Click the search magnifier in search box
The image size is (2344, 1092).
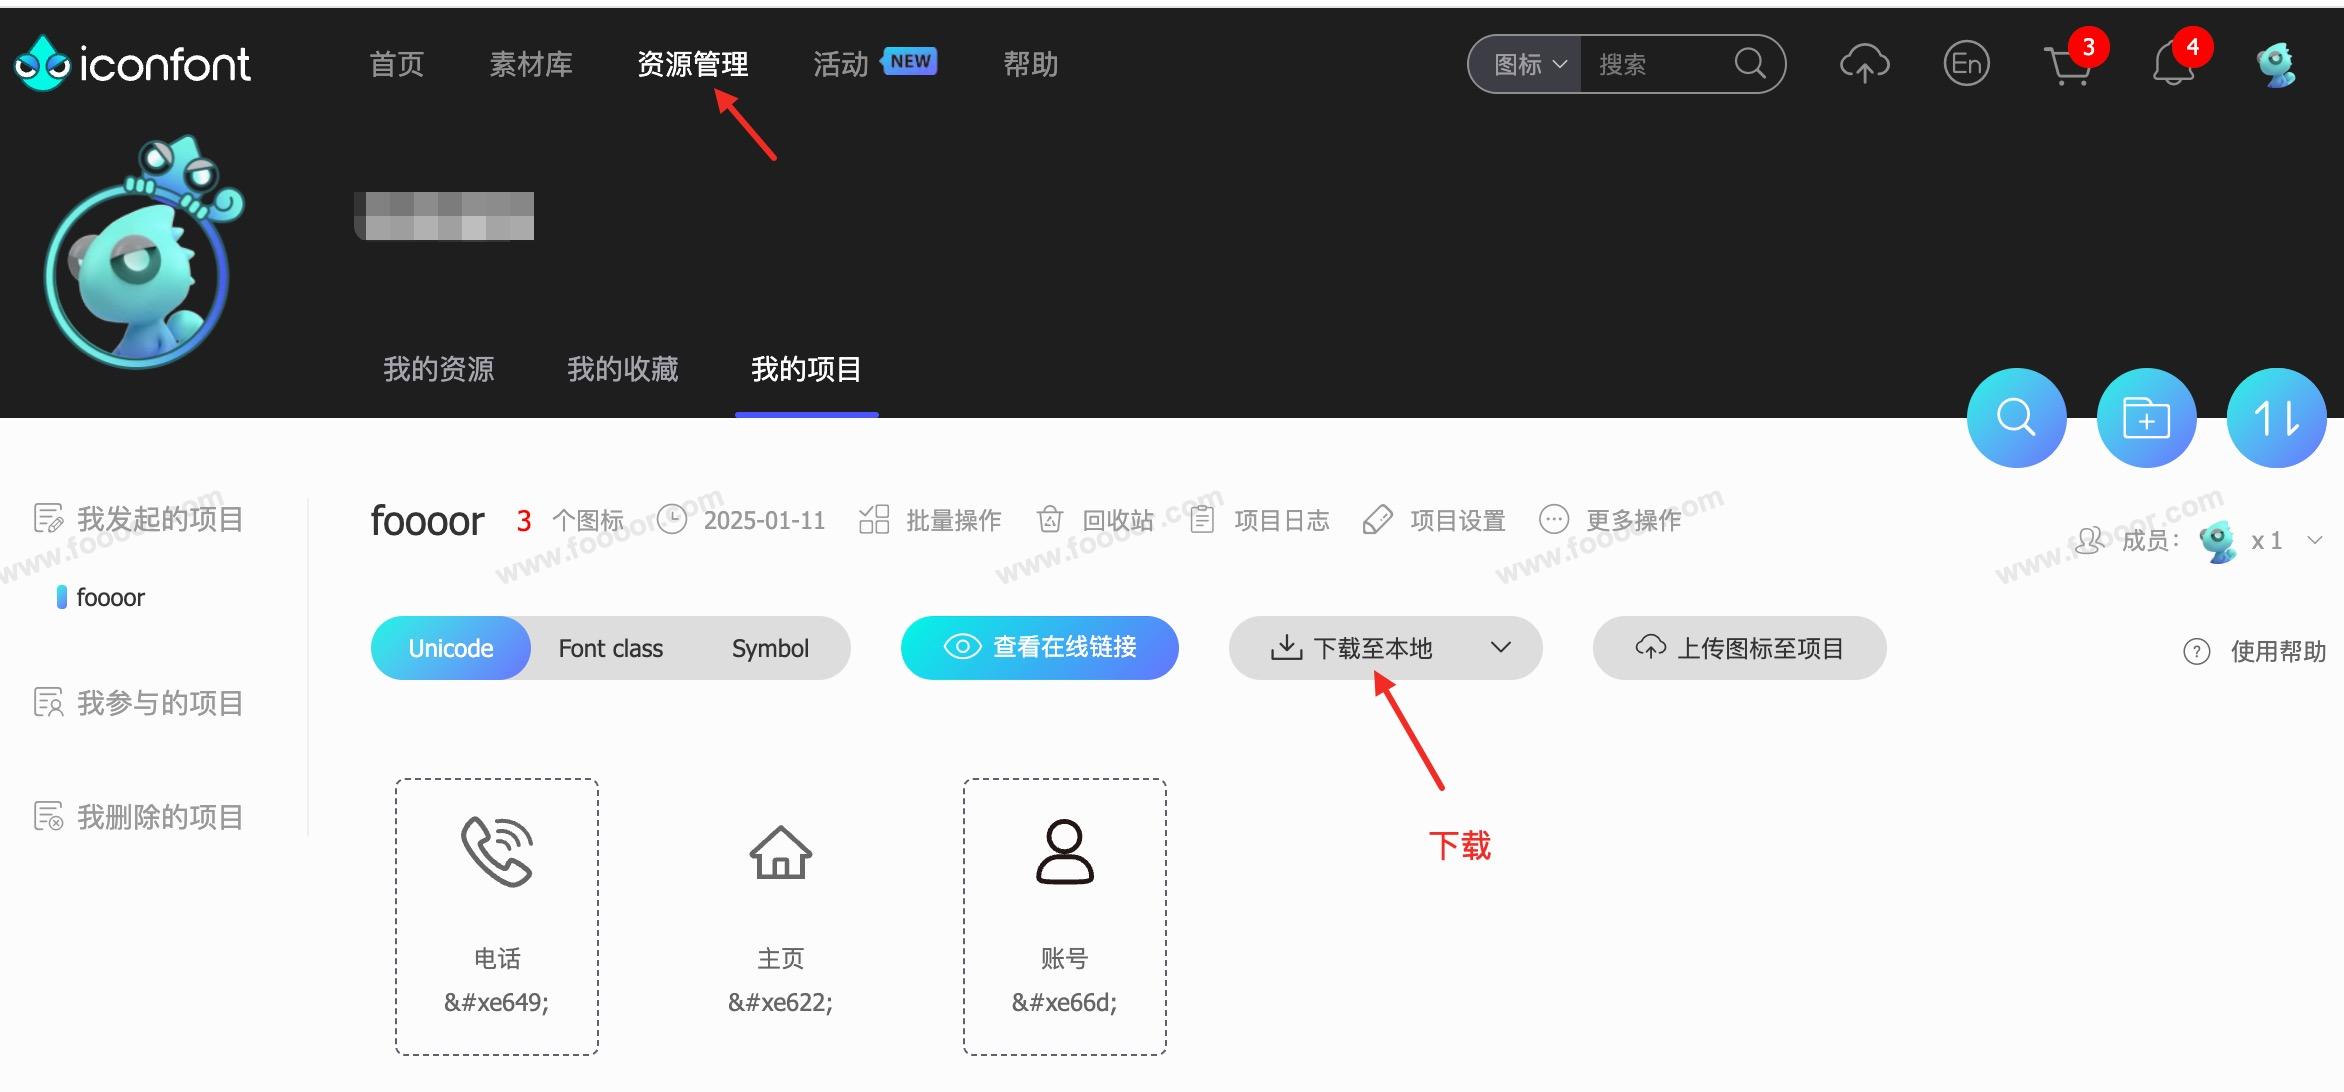point(1749,64)
